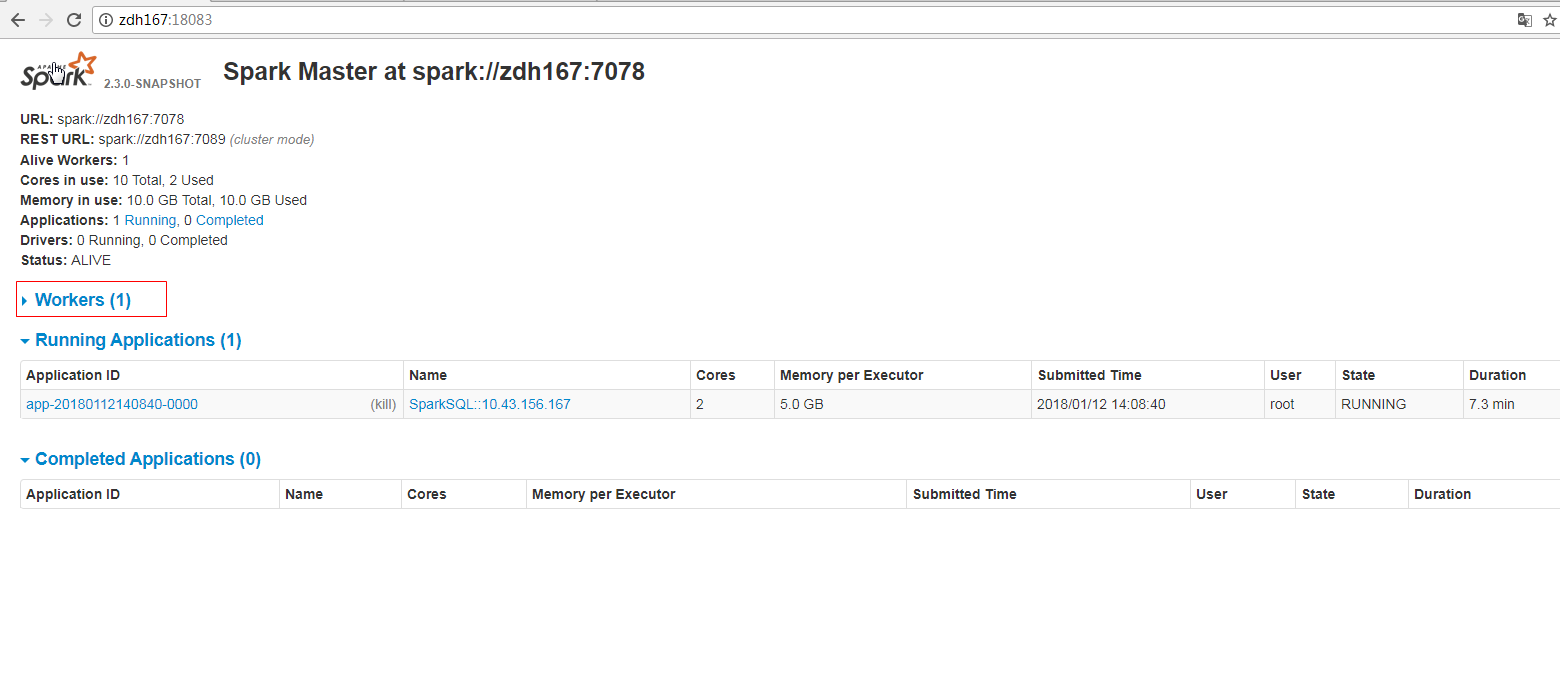Viewport: 1560px width, 675px height.
Task: Open the SparkSQL::10.43.156.167 application link
Action: click(490, 404)
